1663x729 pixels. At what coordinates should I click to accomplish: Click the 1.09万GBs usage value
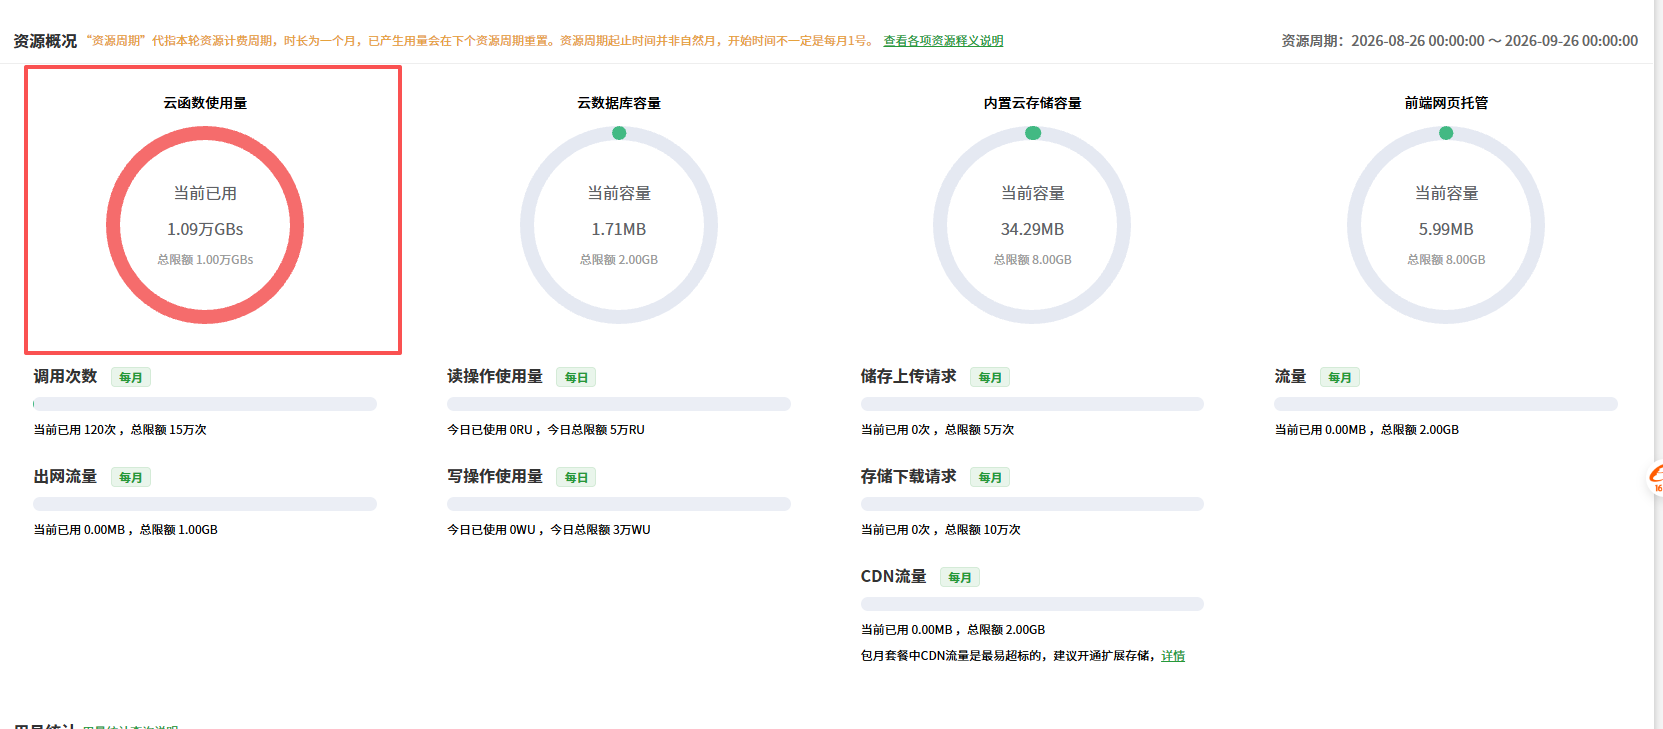coord(205,229)
